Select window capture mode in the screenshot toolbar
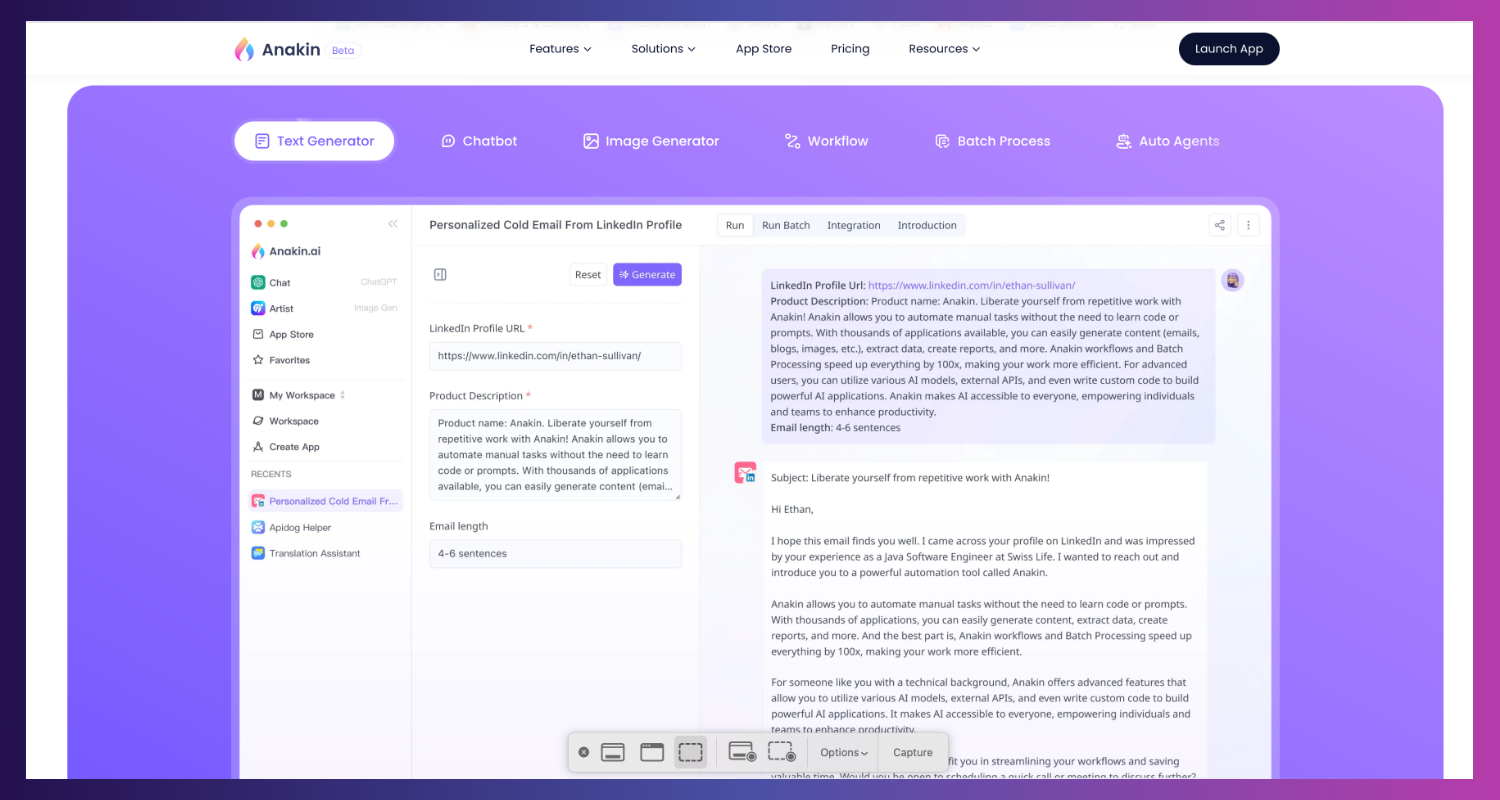Image resolution: width=1500 pixels, height=800 pixels. [x=651, y=751]
